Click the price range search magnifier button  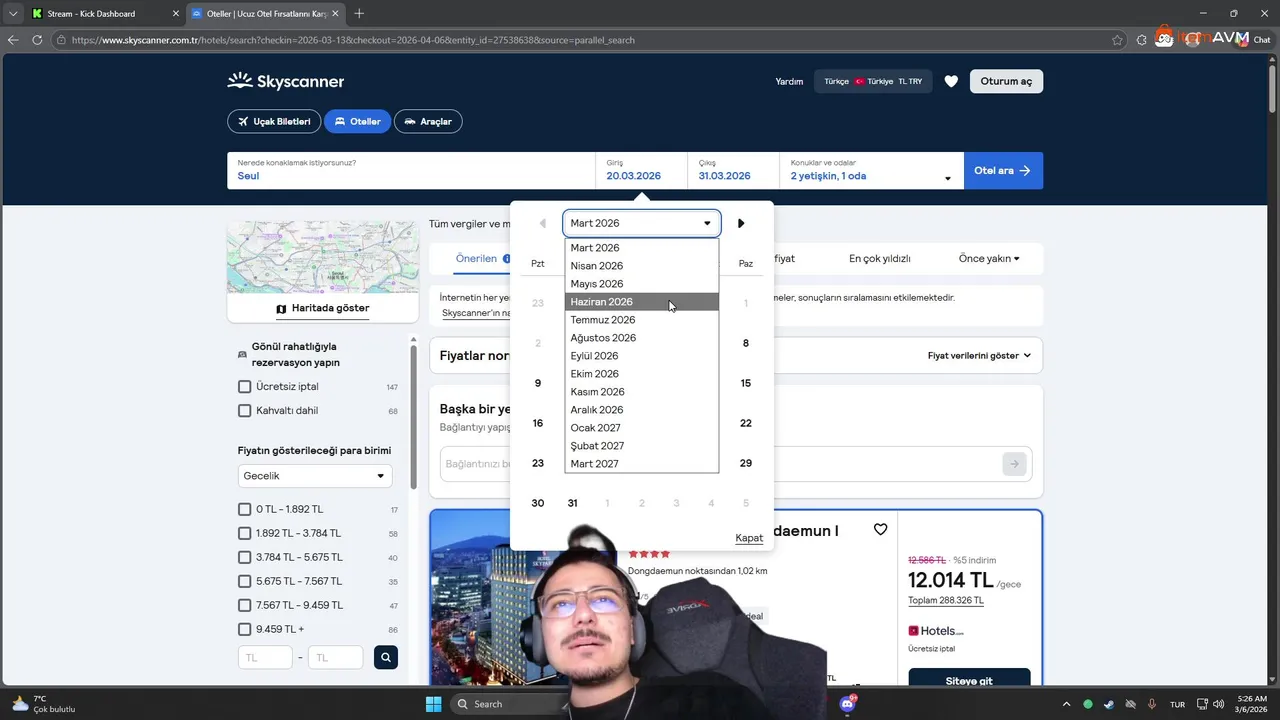coord(385,657)
